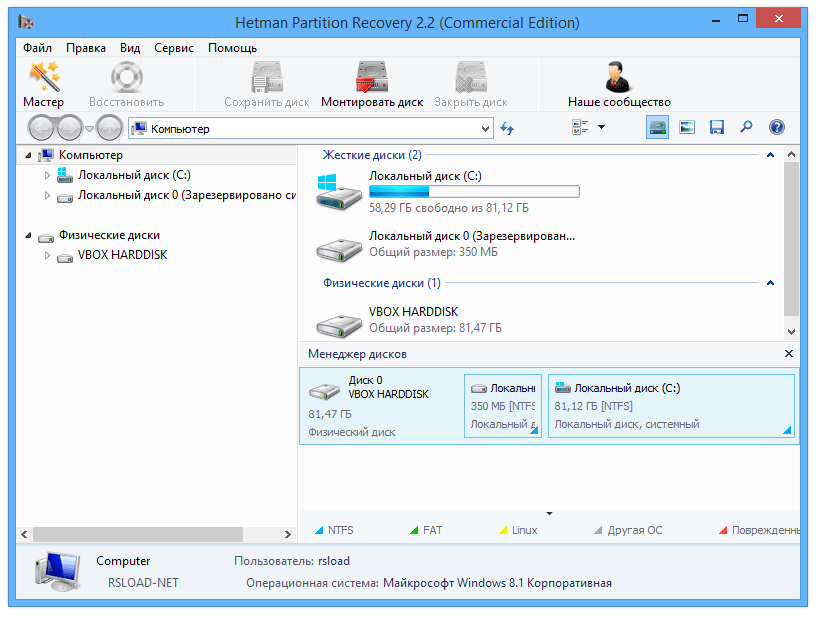Open navigation history dropdown arrow
Screen dimensions: 818x626
pyautogui.click(x=89, y=128)
